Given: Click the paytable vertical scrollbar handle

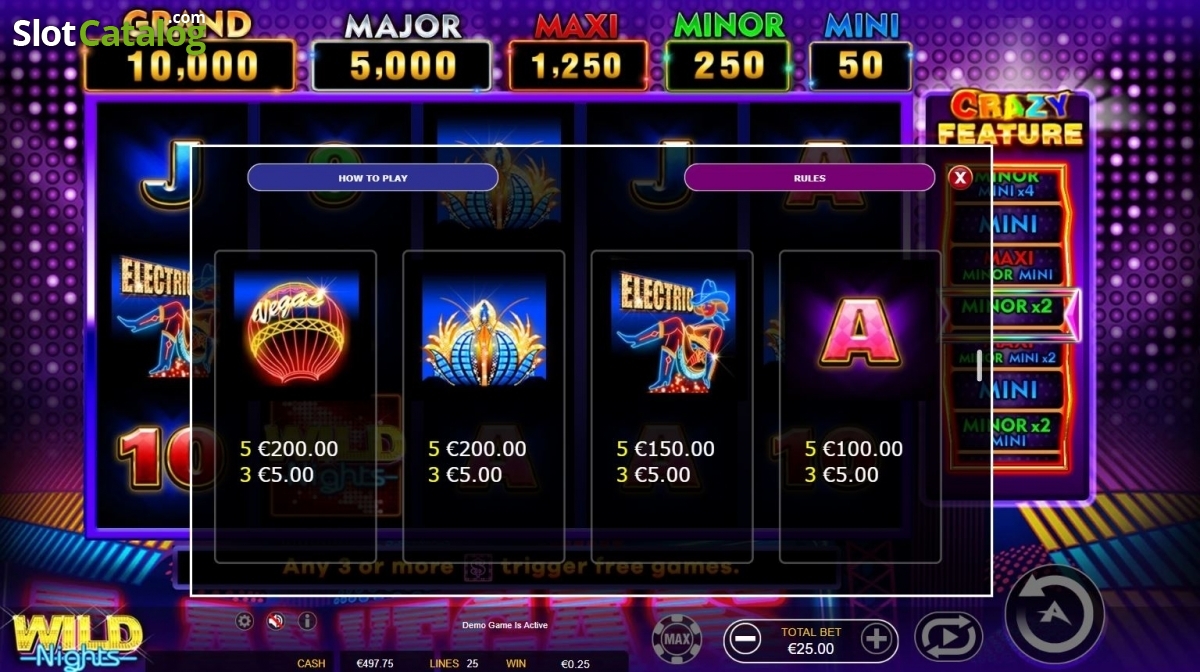Looking at the screenshot, I should pos(979,367).
